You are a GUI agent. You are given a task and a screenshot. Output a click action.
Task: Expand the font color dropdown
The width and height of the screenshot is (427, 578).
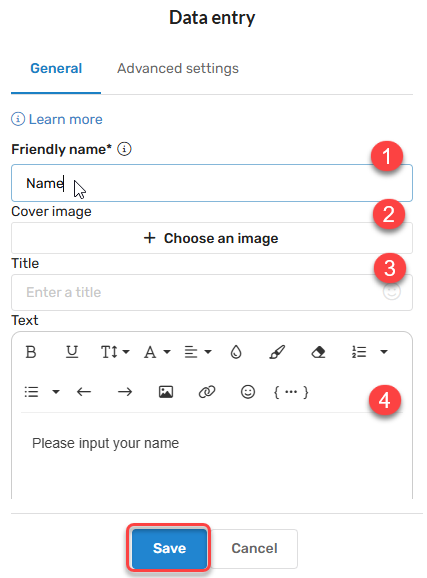(x=157, y=352)
